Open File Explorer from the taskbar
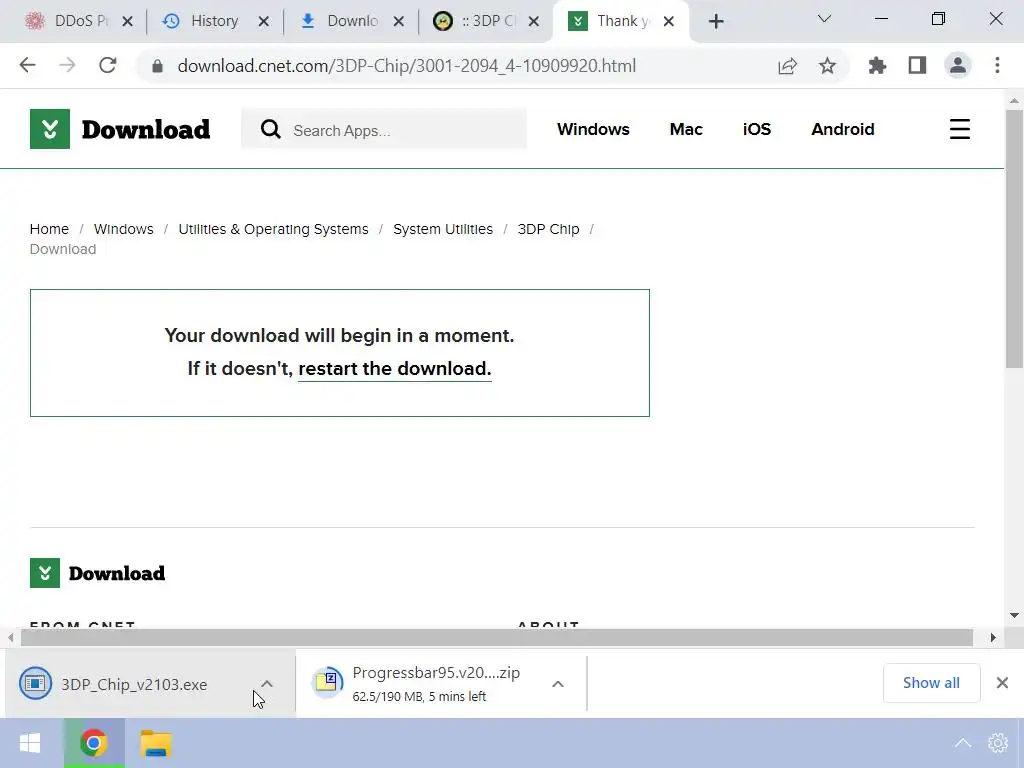The height and width of the screenshot is (768, 1024). tap(156, 743)
